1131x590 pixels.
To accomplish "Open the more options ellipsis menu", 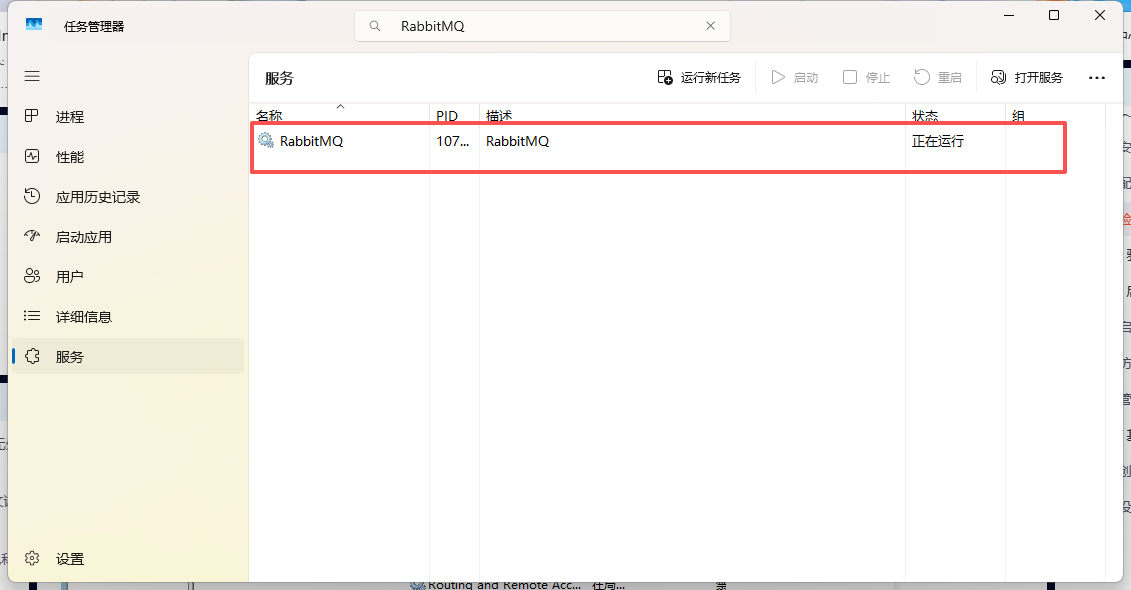I will pyautogui.click(x=1096, y=77).
